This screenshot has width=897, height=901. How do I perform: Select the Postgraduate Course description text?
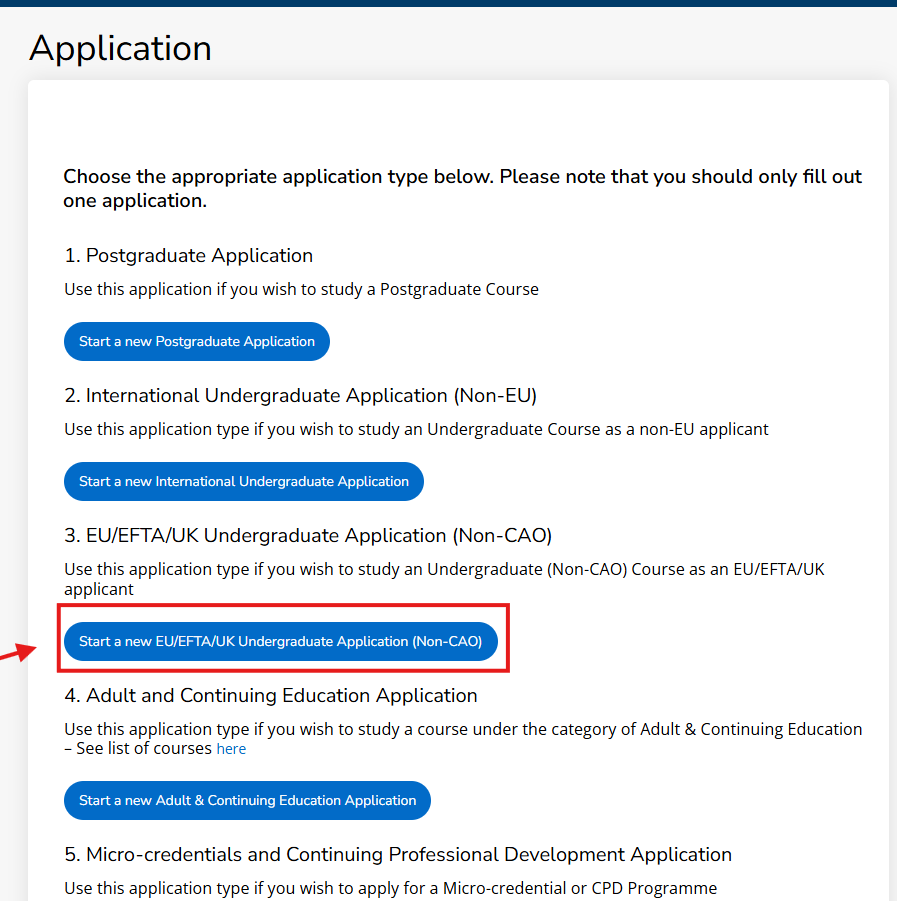point(302,289)
